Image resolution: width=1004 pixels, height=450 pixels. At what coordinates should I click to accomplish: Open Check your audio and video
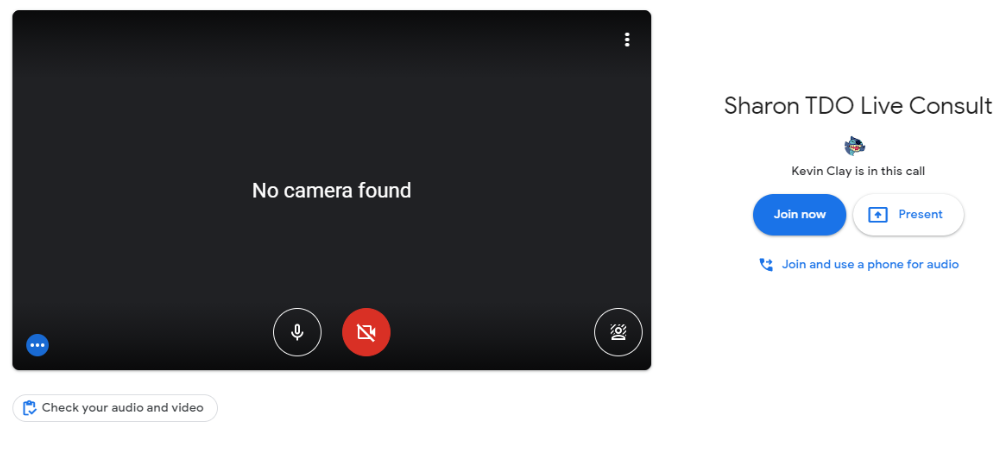(122, 408)
